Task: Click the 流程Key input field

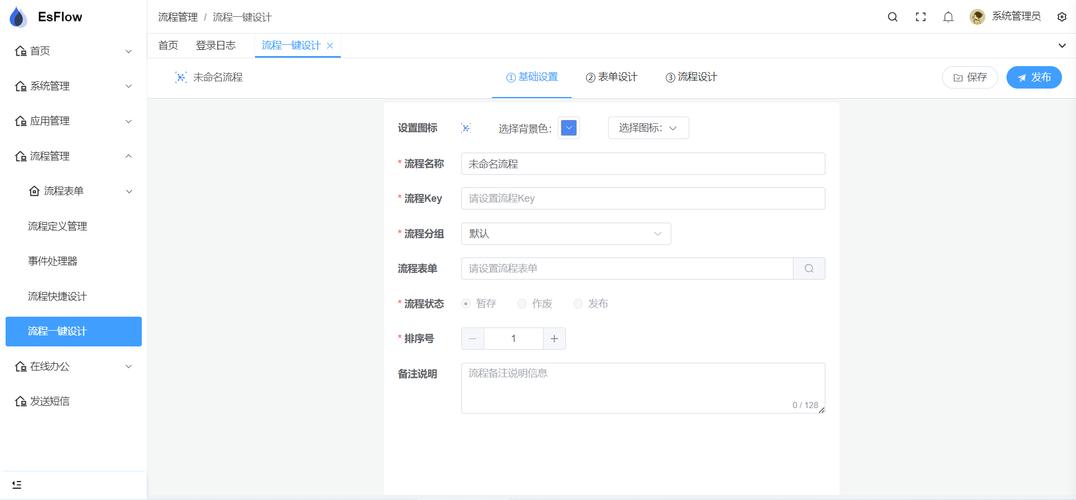Action: coord(643,199)
